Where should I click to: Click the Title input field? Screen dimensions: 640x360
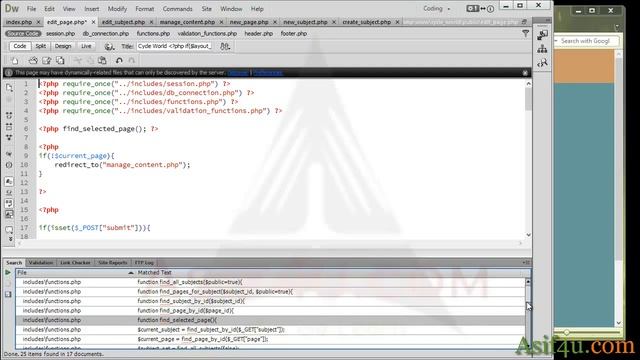tap(174, 46)
